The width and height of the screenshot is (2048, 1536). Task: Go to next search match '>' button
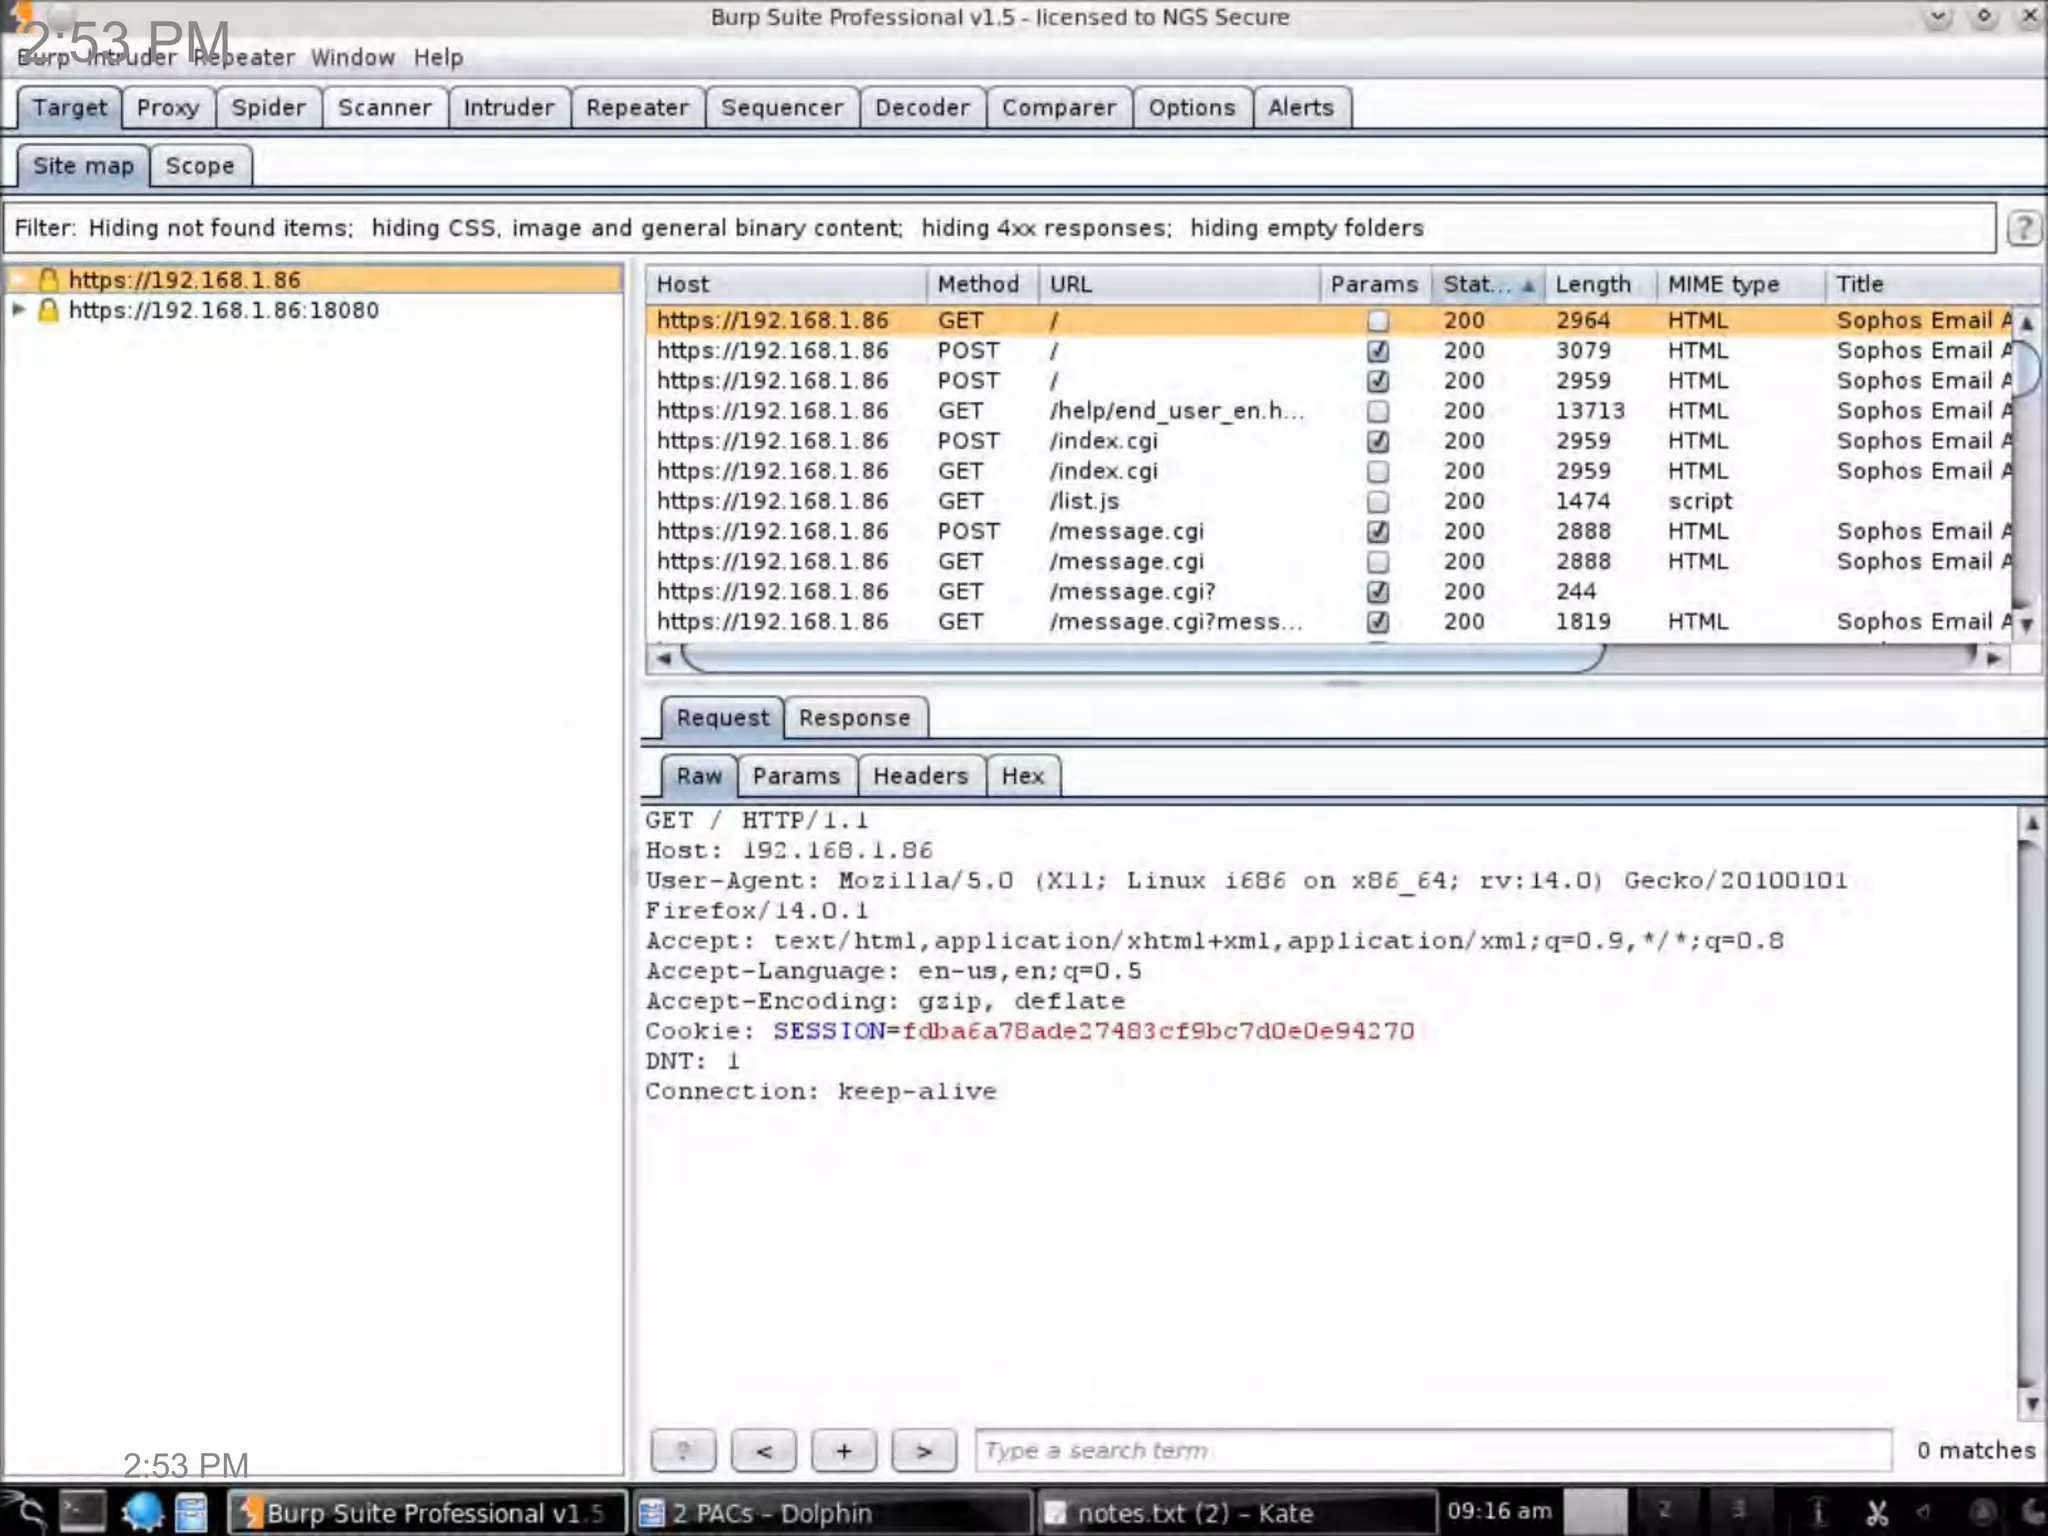click(924, 1450)
